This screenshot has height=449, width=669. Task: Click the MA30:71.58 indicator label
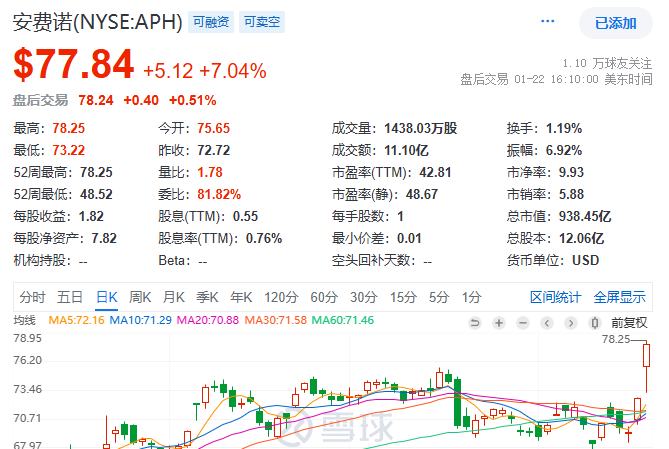(x=275, y=320)
